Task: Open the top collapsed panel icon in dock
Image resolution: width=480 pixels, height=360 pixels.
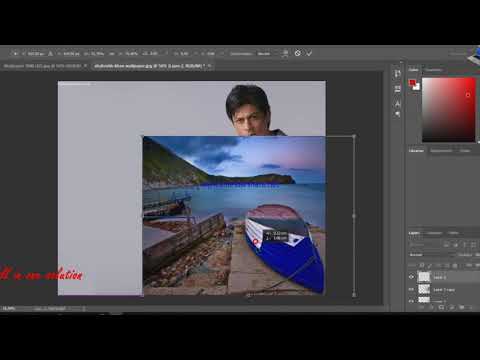Action: tap(397, 74)
